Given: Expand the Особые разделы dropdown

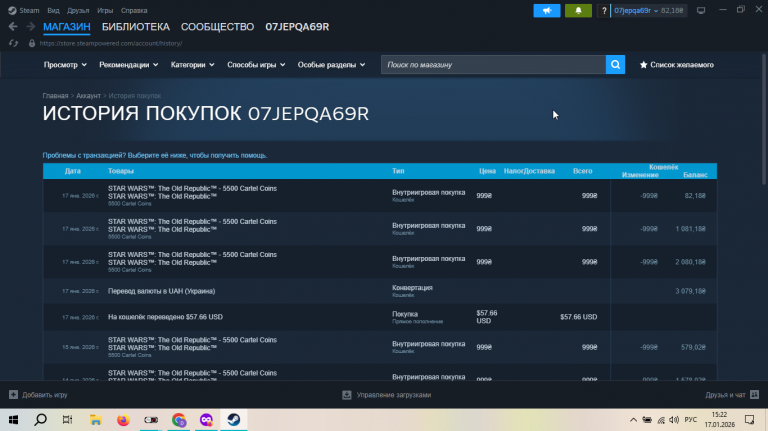Looking at the screenshot, I should 332,65.
